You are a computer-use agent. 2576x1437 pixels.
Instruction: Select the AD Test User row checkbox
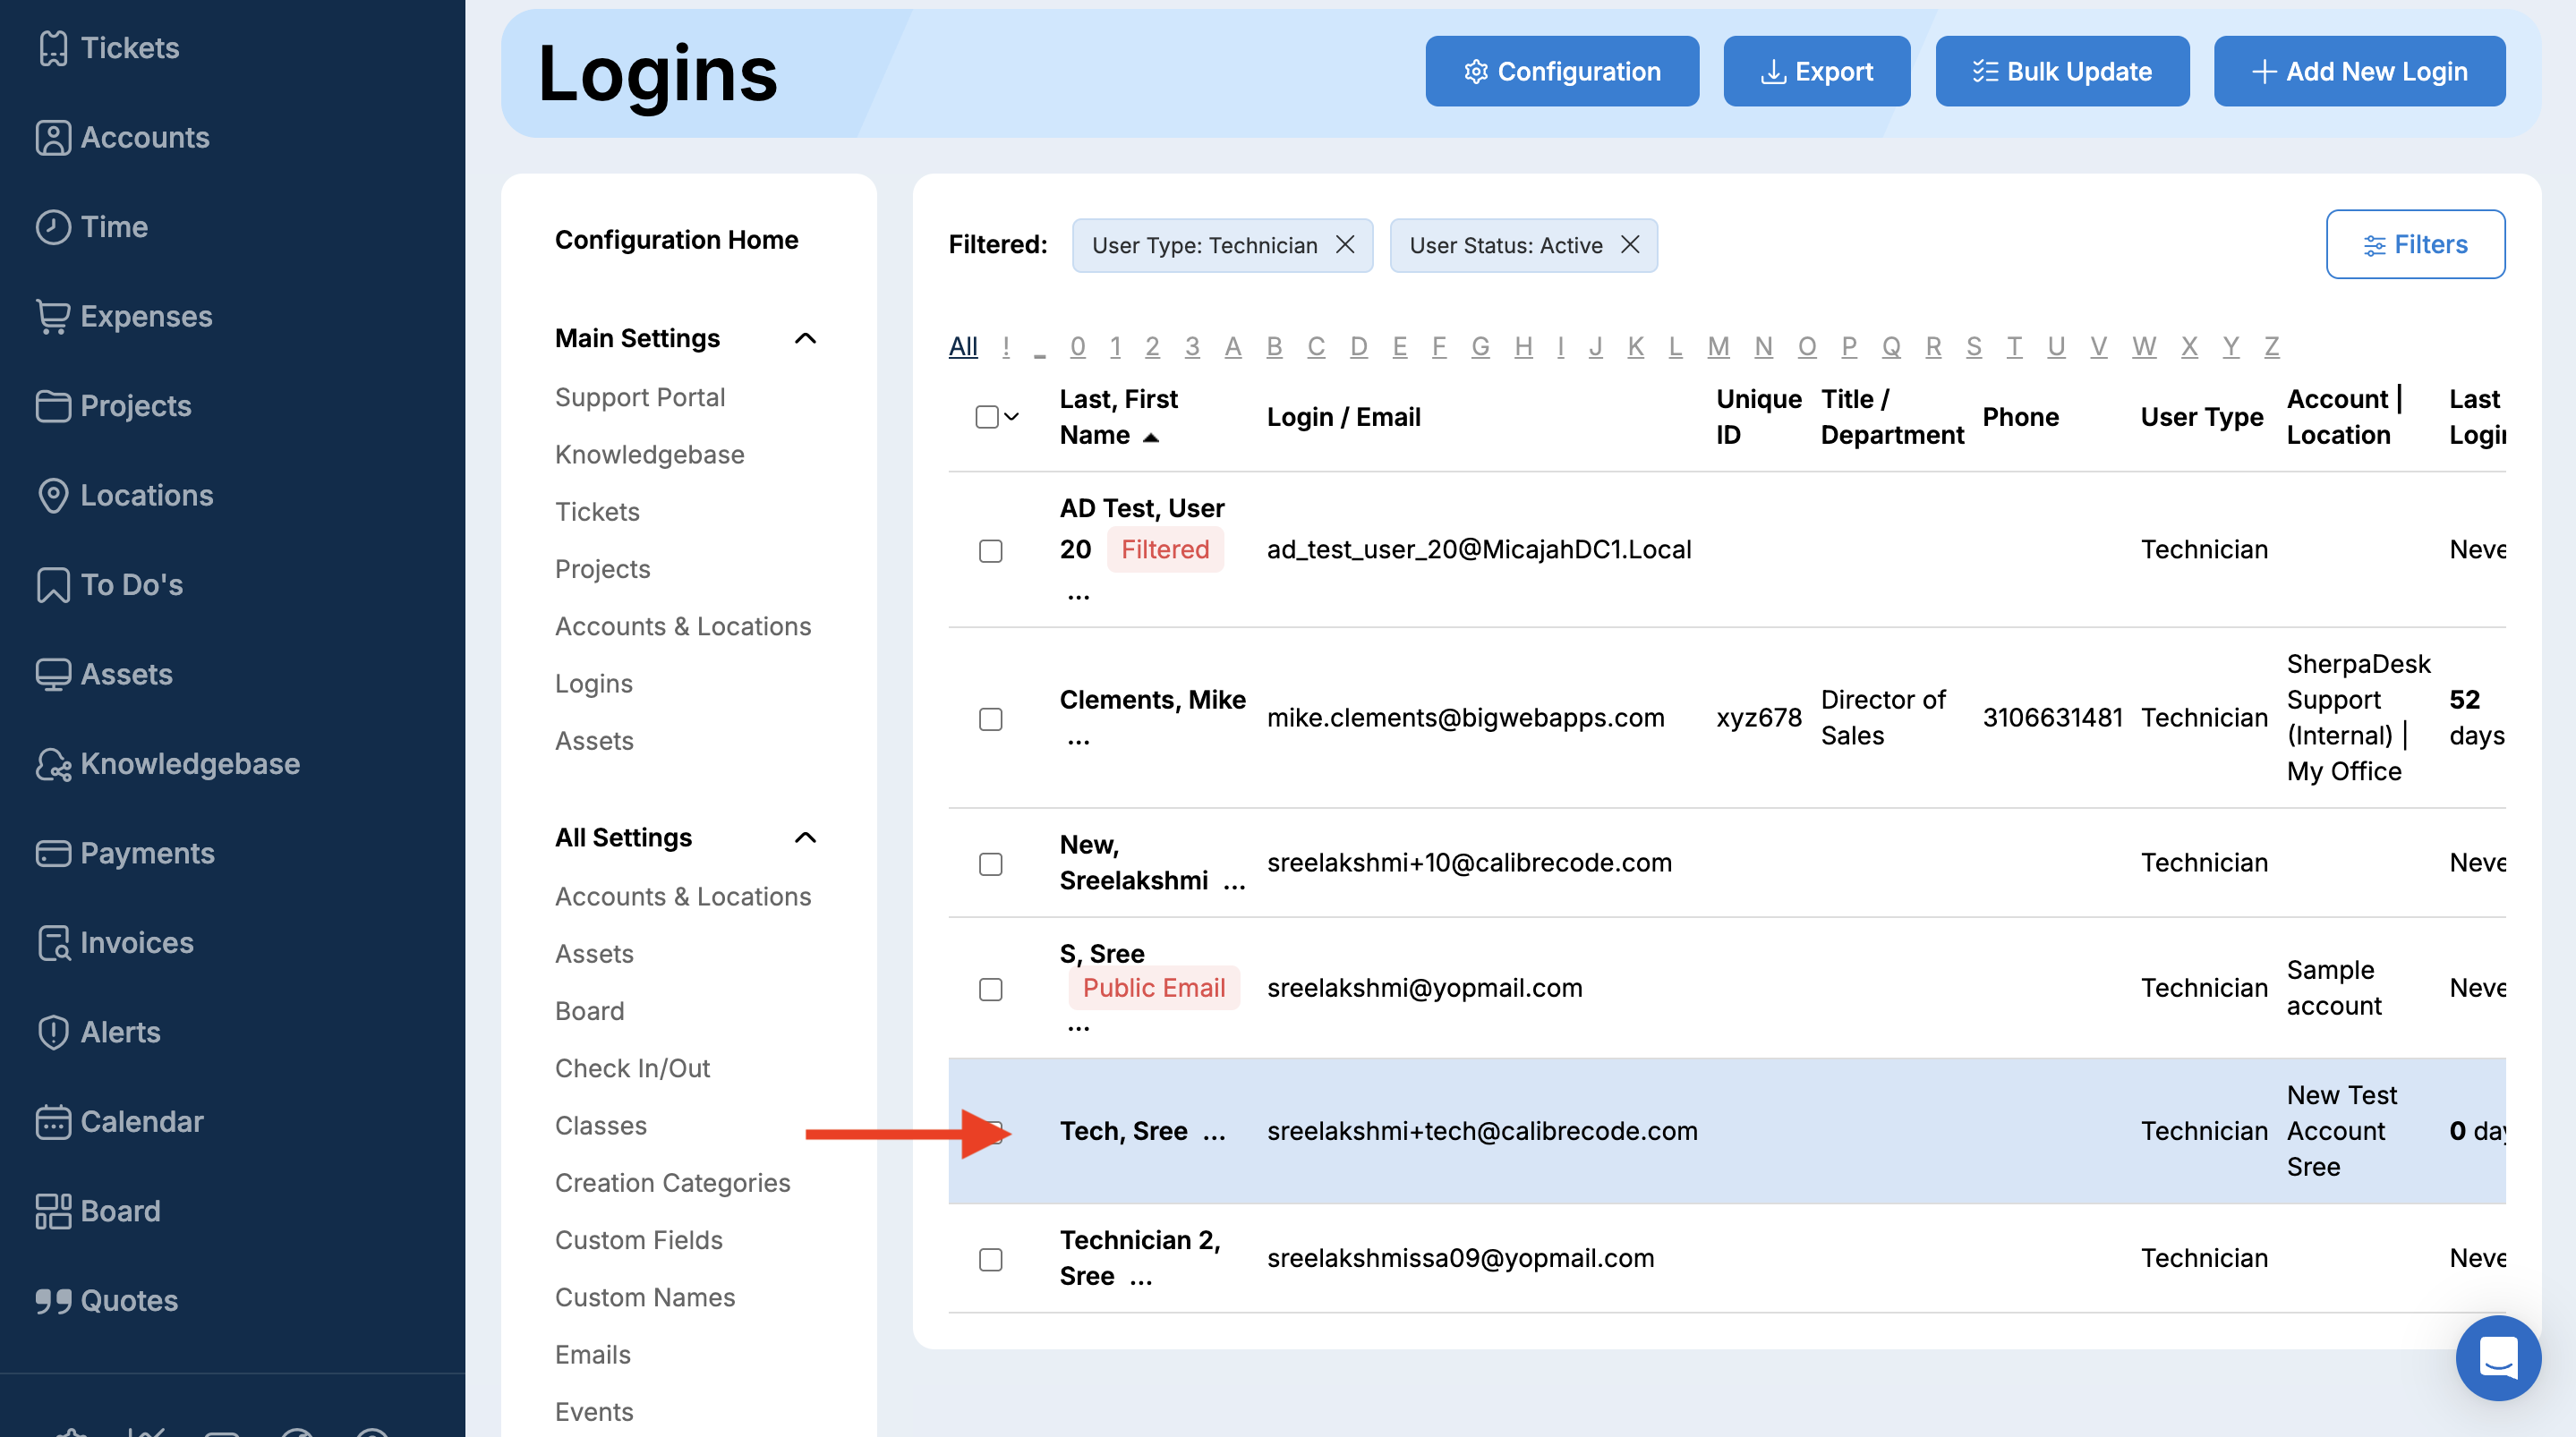(990, 551)
